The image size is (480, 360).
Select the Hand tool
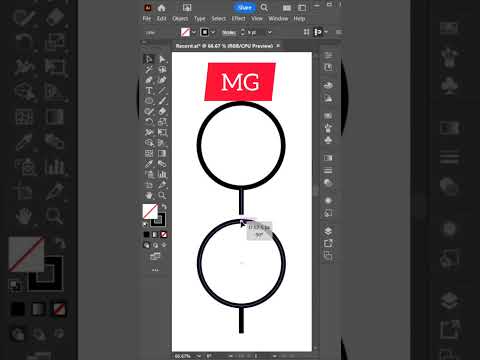(x=149, y=195)
